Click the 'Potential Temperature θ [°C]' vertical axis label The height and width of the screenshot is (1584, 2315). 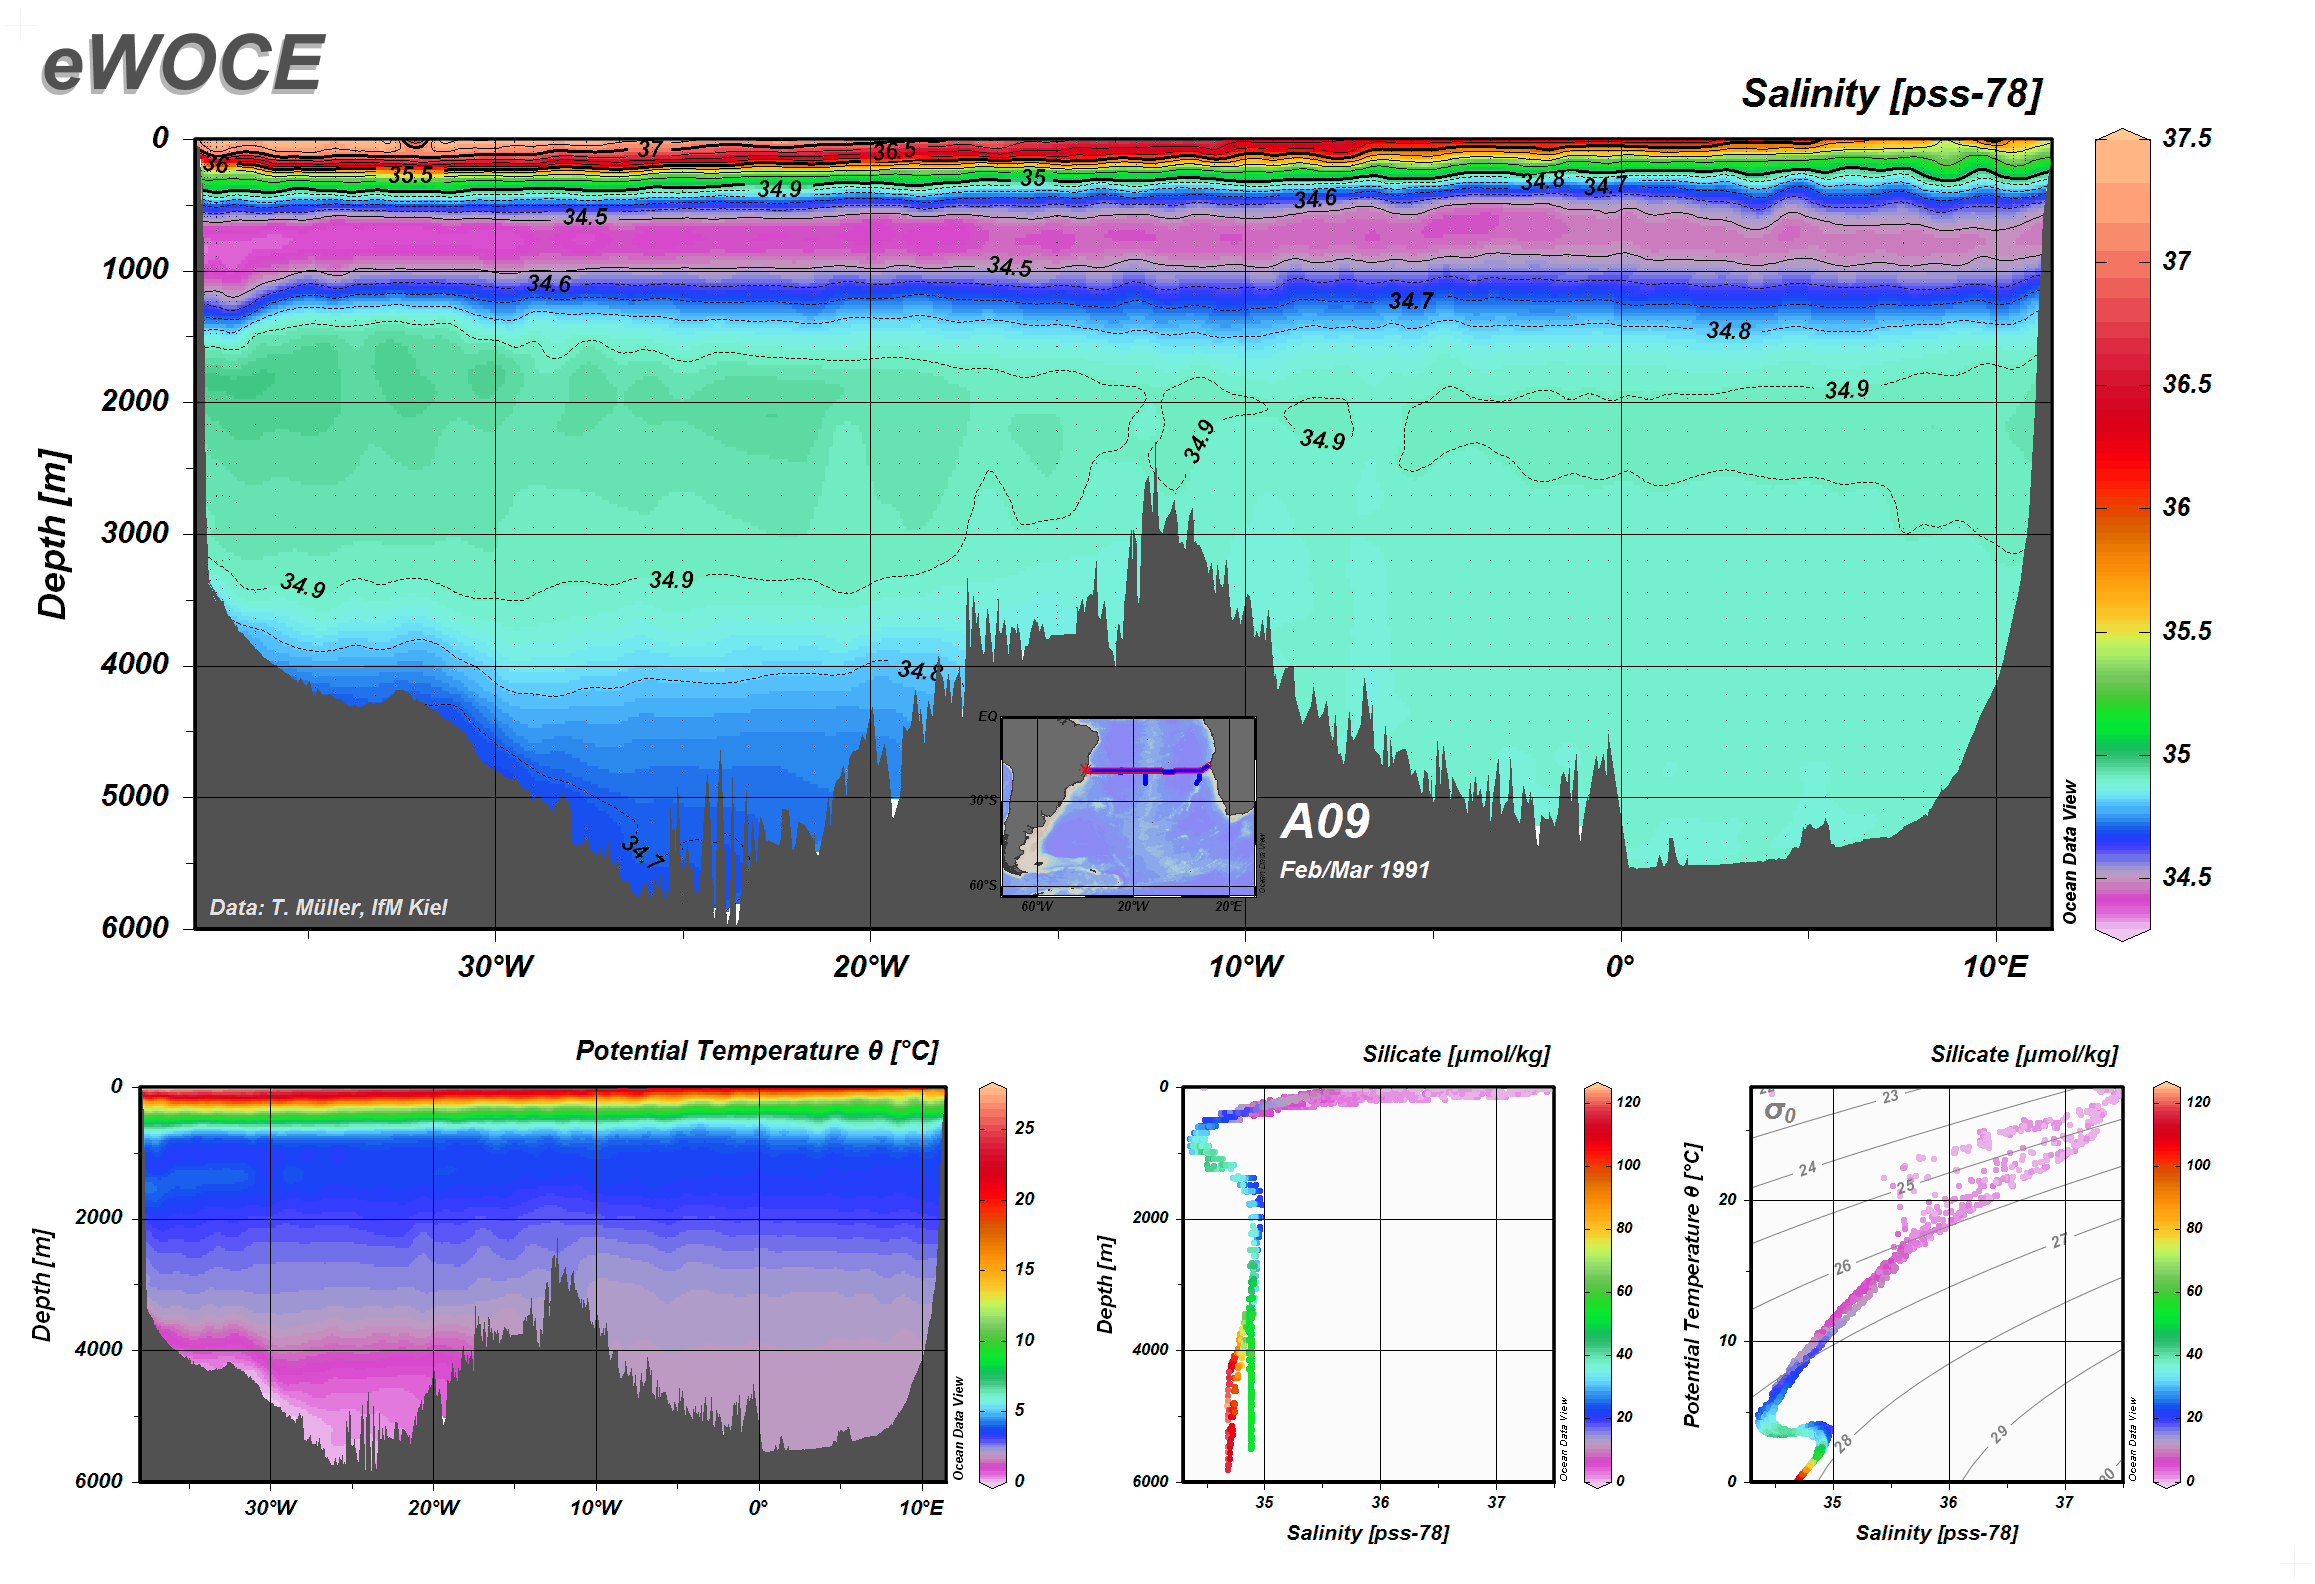click(1691, 1285)
